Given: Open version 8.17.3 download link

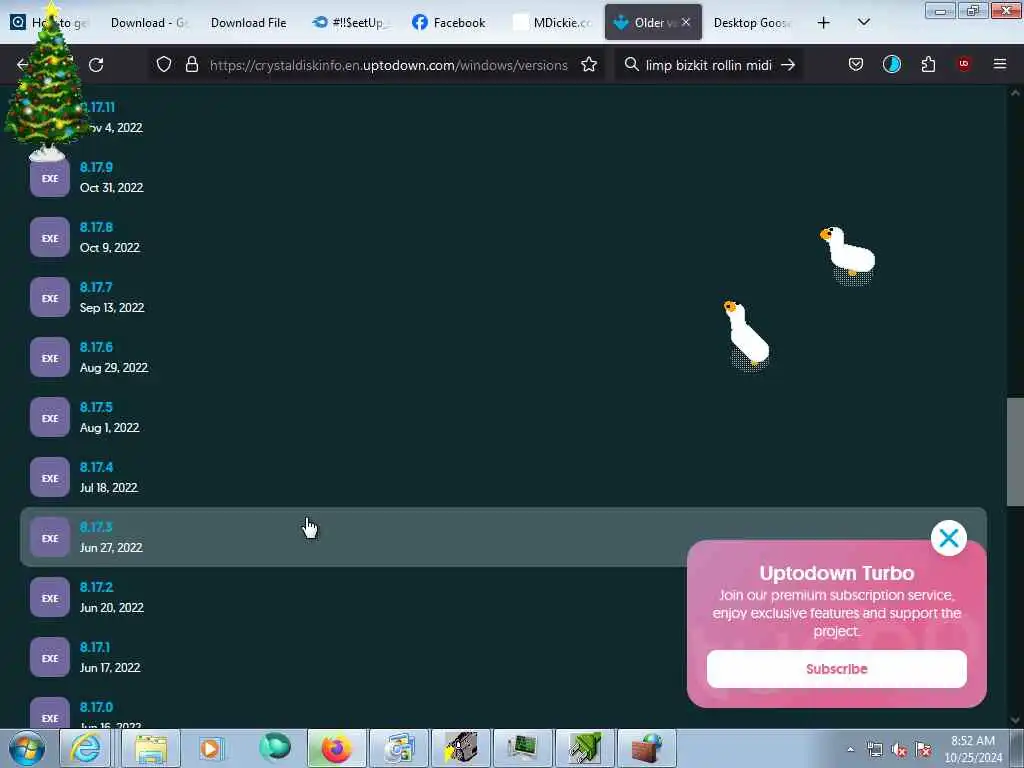Looking at the screenshot, I should [96, 527].
